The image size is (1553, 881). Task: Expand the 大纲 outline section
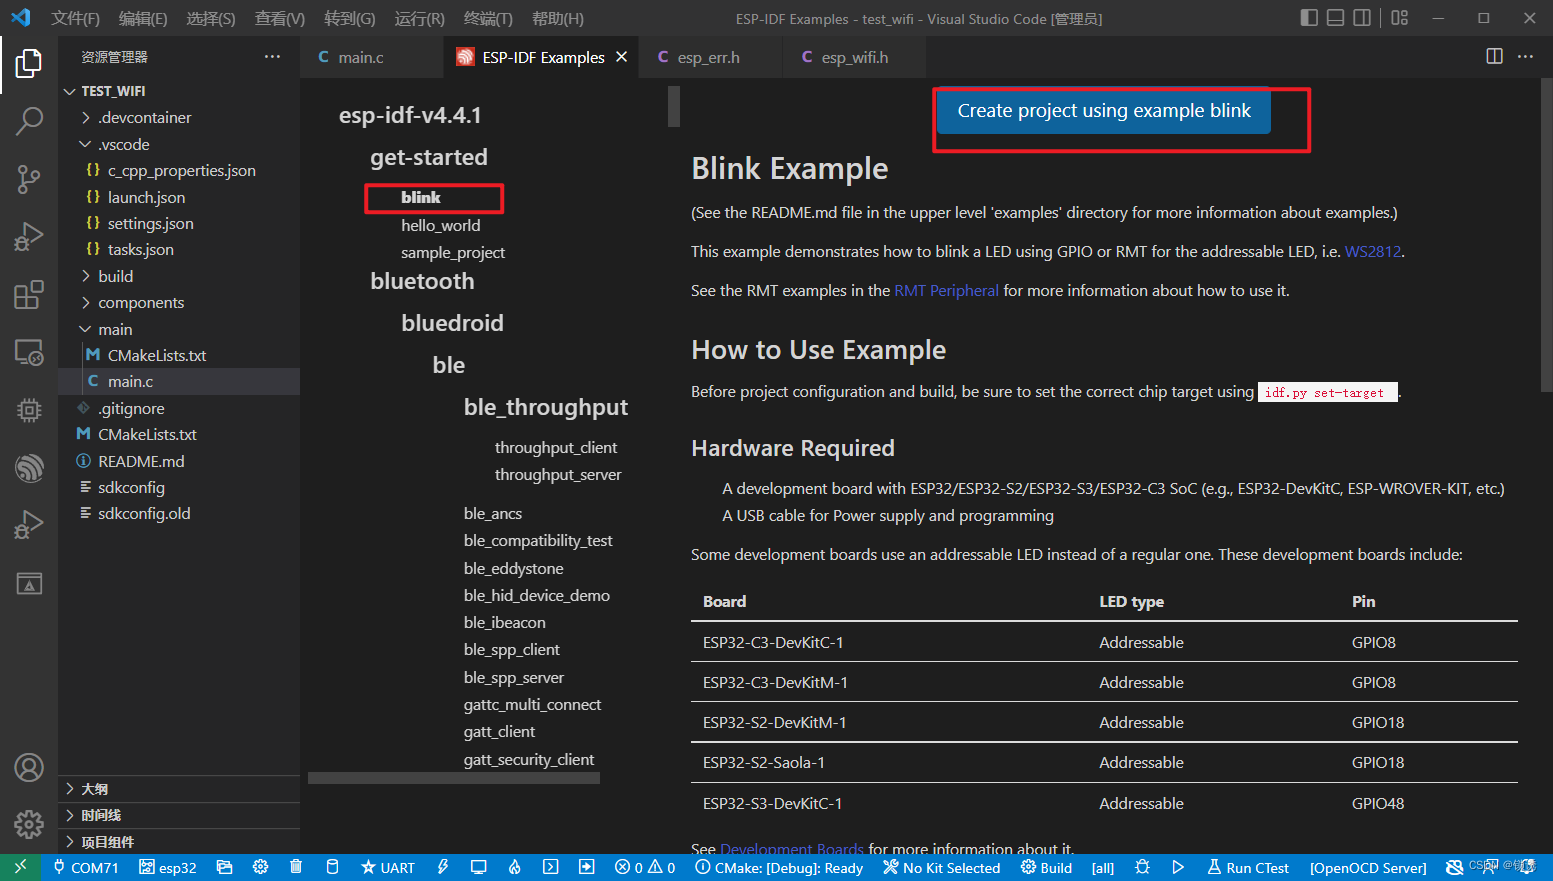(179, 789)
